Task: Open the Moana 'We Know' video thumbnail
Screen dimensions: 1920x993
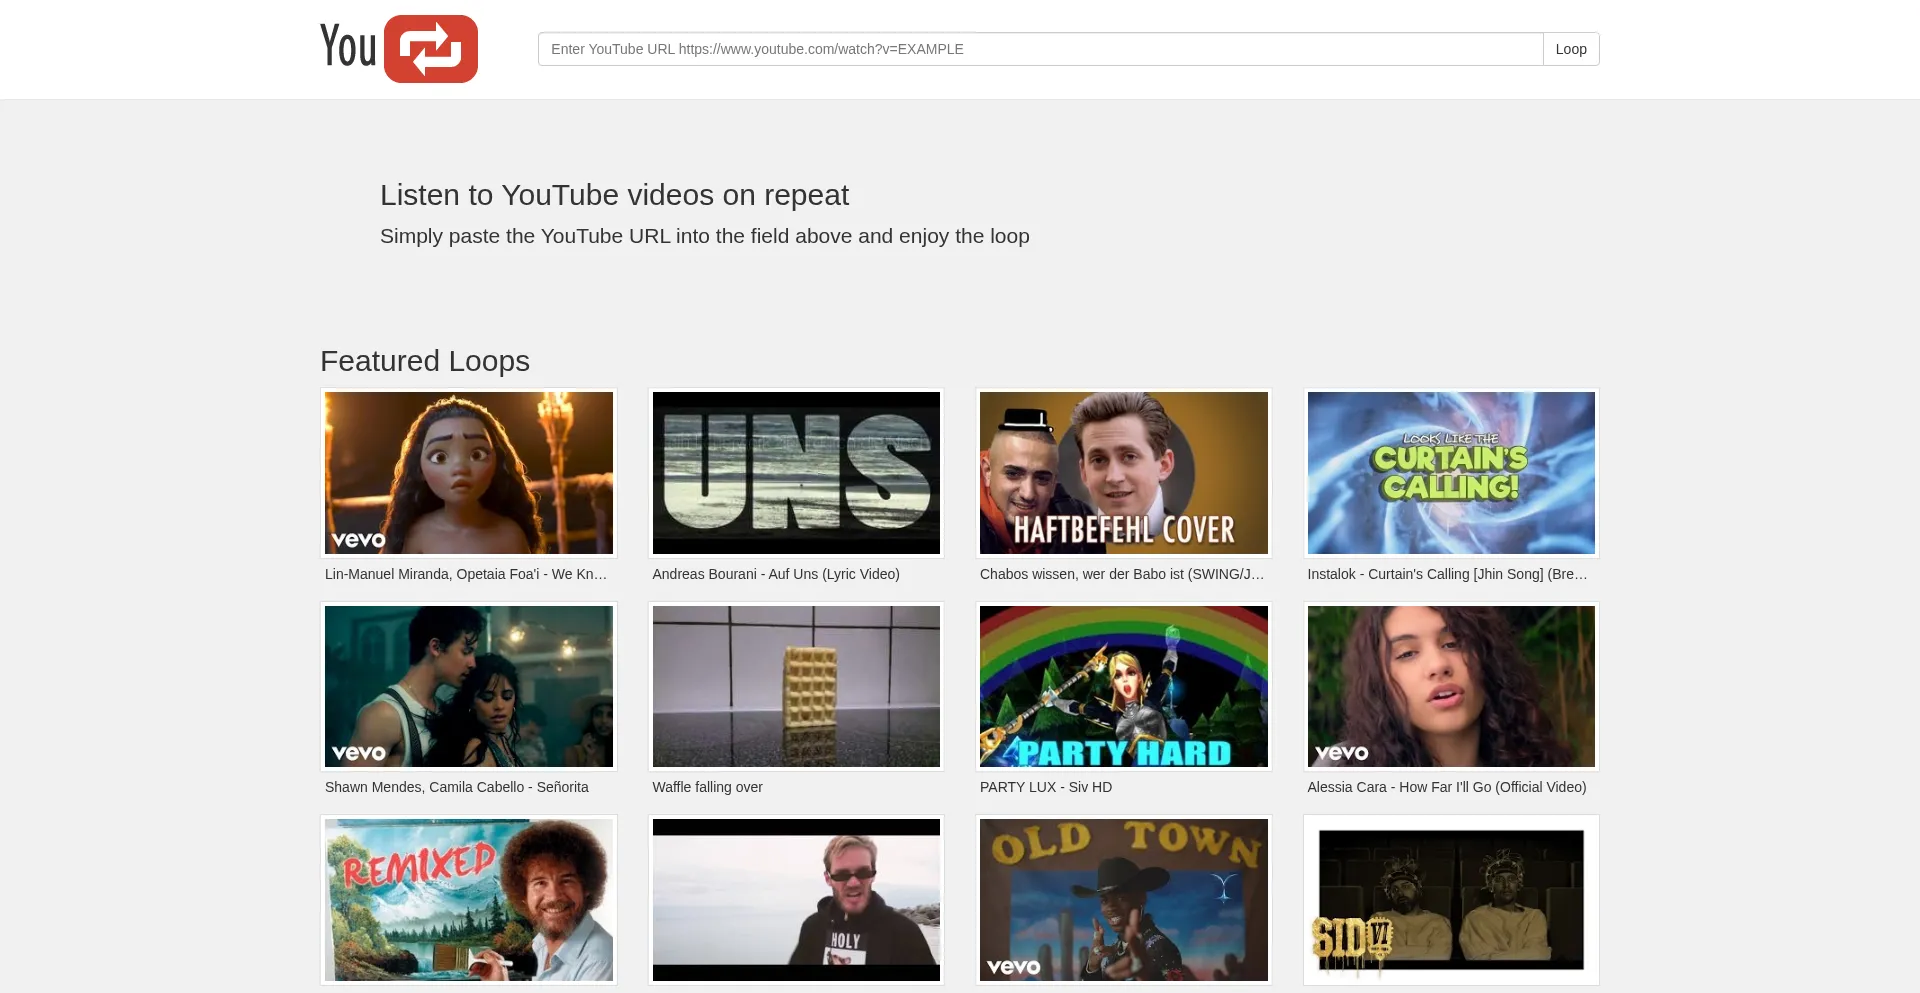Action: 469,473
